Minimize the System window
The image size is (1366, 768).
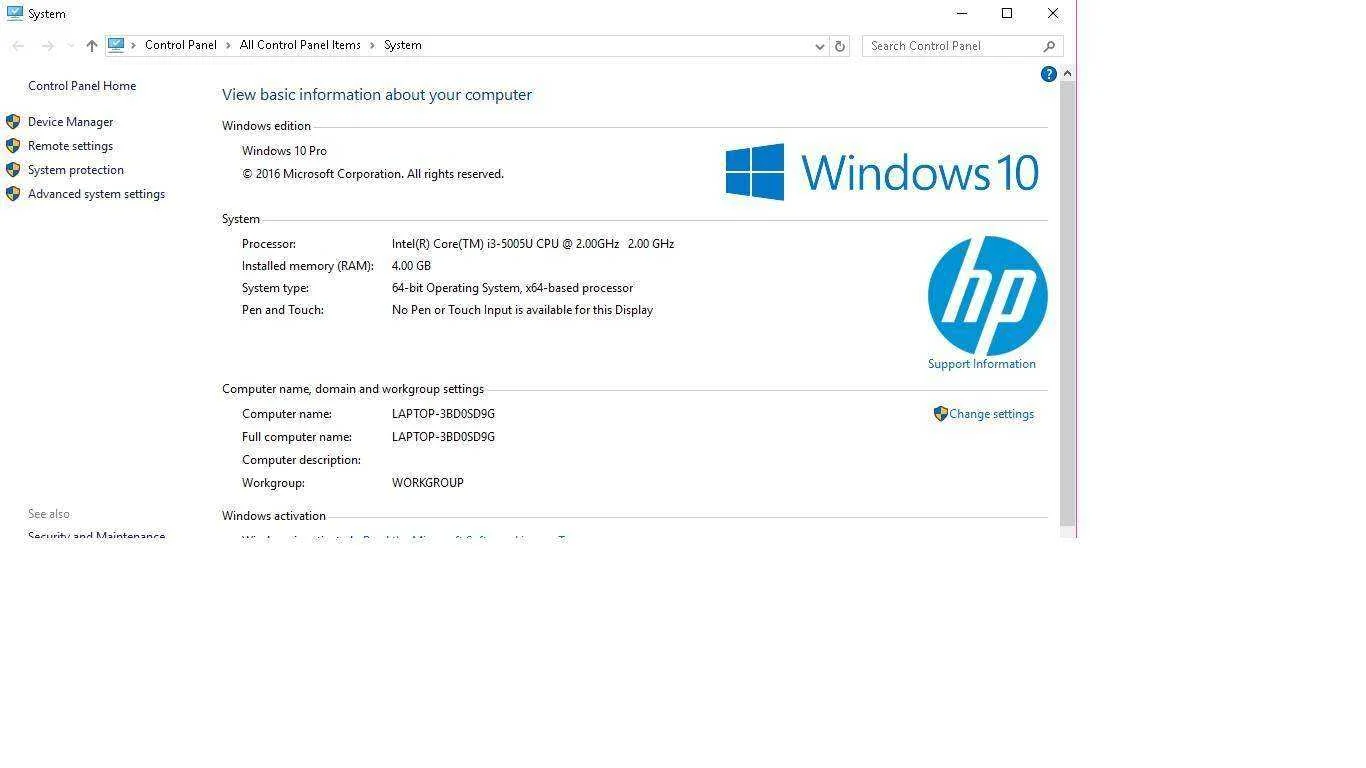962,13
